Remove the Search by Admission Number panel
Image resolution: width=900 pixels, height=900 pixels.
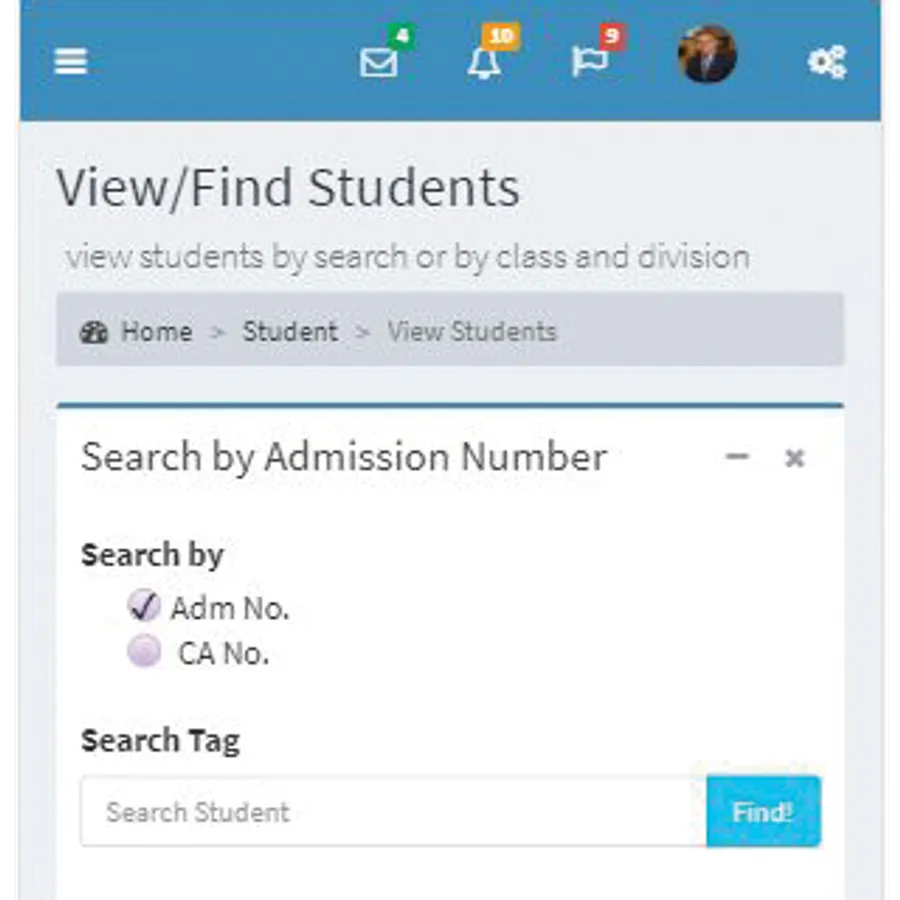[x=795, y=458]
